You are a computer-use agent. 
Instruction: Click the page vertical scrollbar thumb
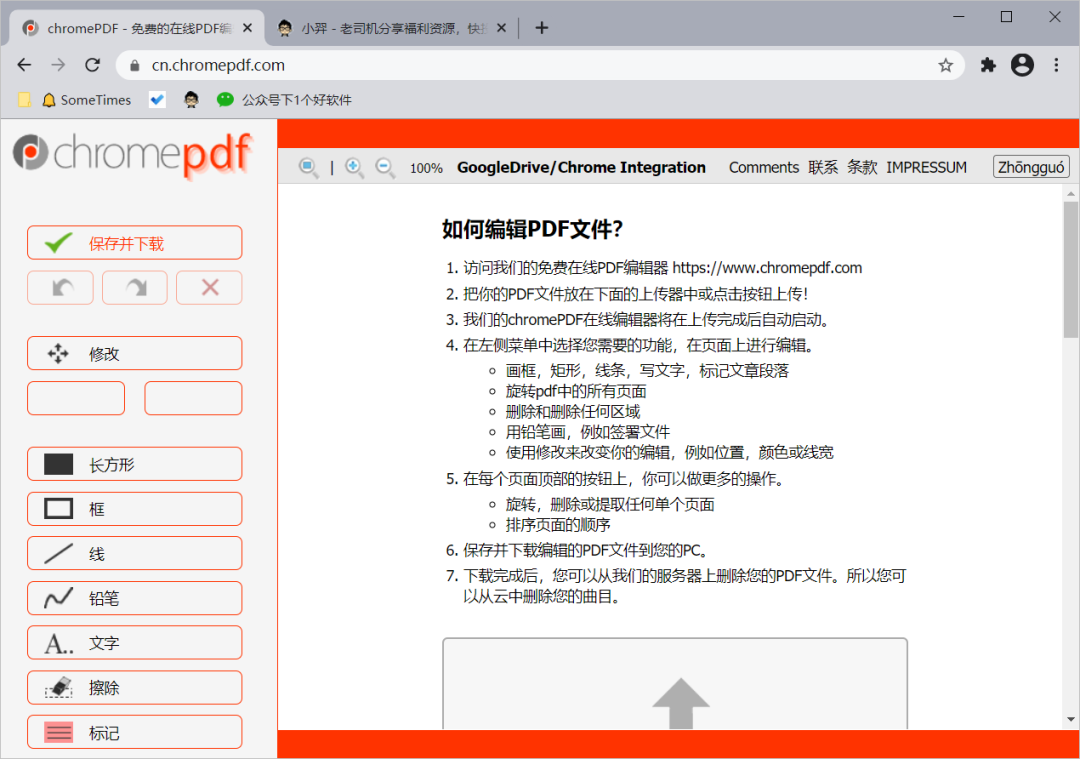point(1070,269)
